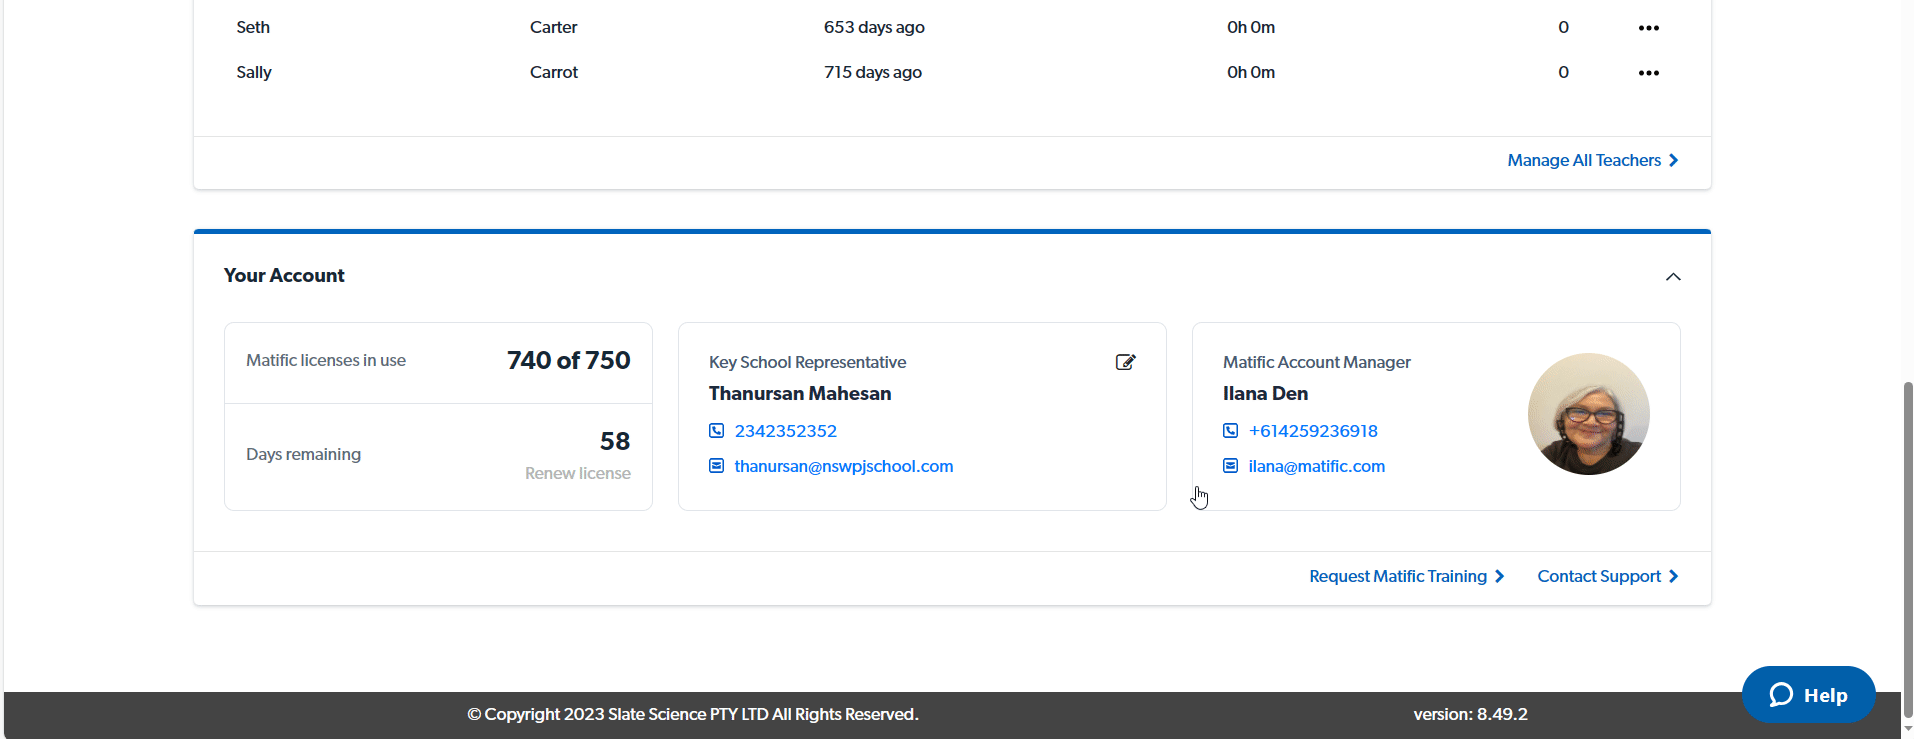Click phone icon beside 2342352352
Screen dimensions: 1914x739
click(x=716, y=431)
